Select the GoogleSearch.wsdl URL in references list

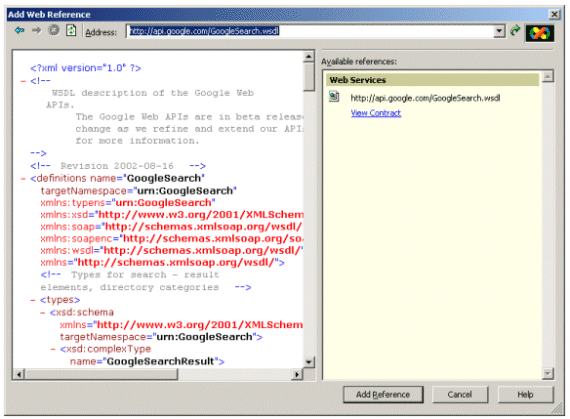tap(425, 98)
